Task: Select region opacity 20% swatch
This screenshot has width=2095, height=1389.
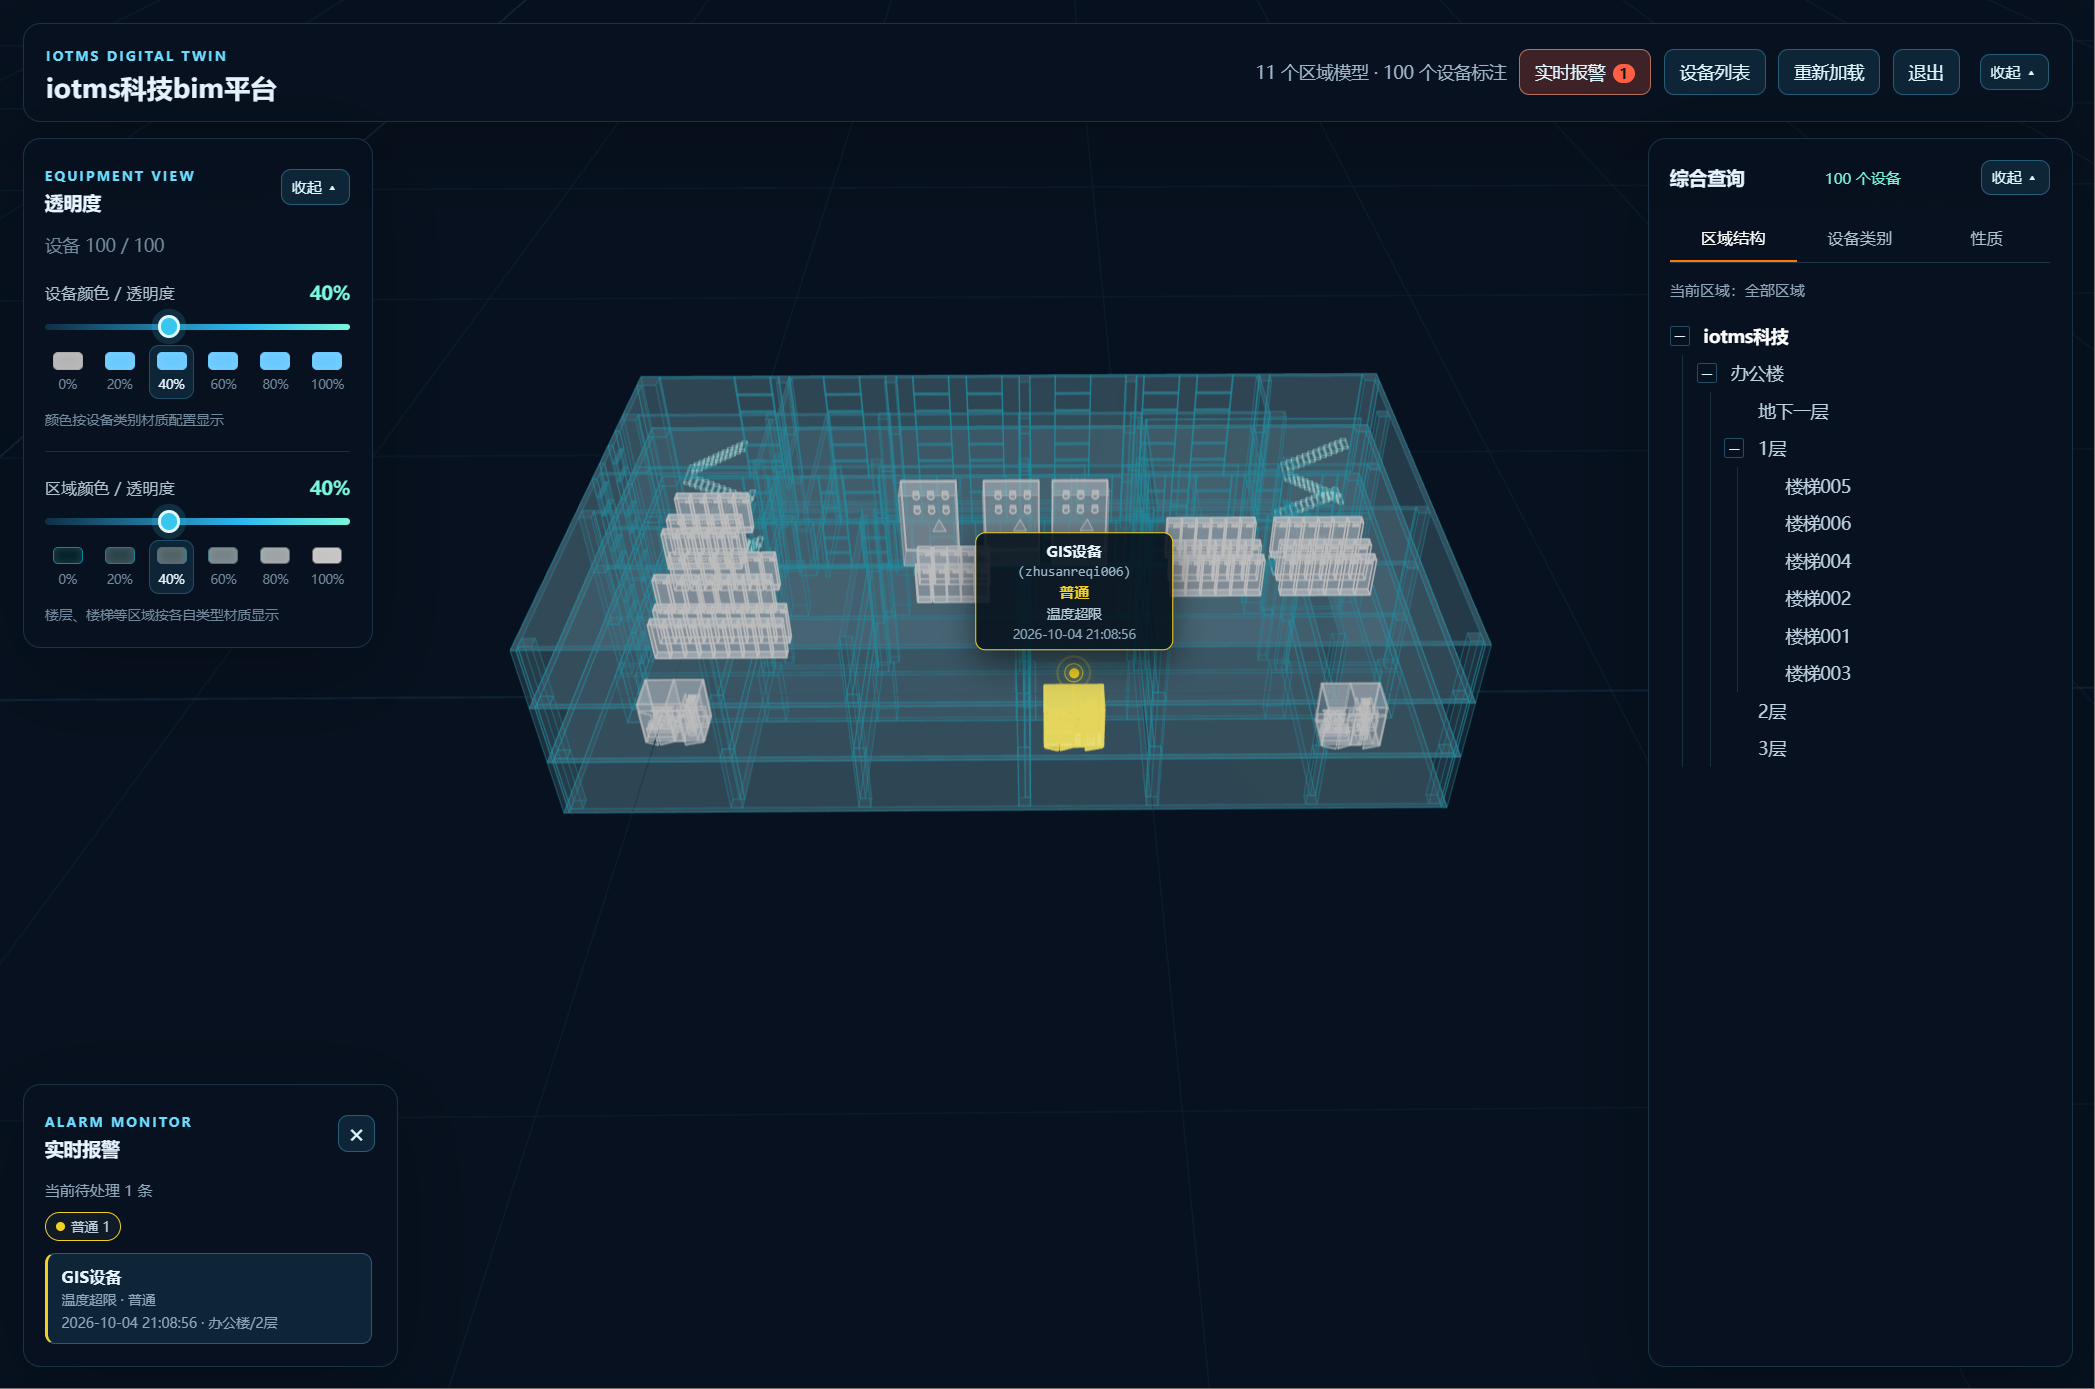Action: coord(120,566)
